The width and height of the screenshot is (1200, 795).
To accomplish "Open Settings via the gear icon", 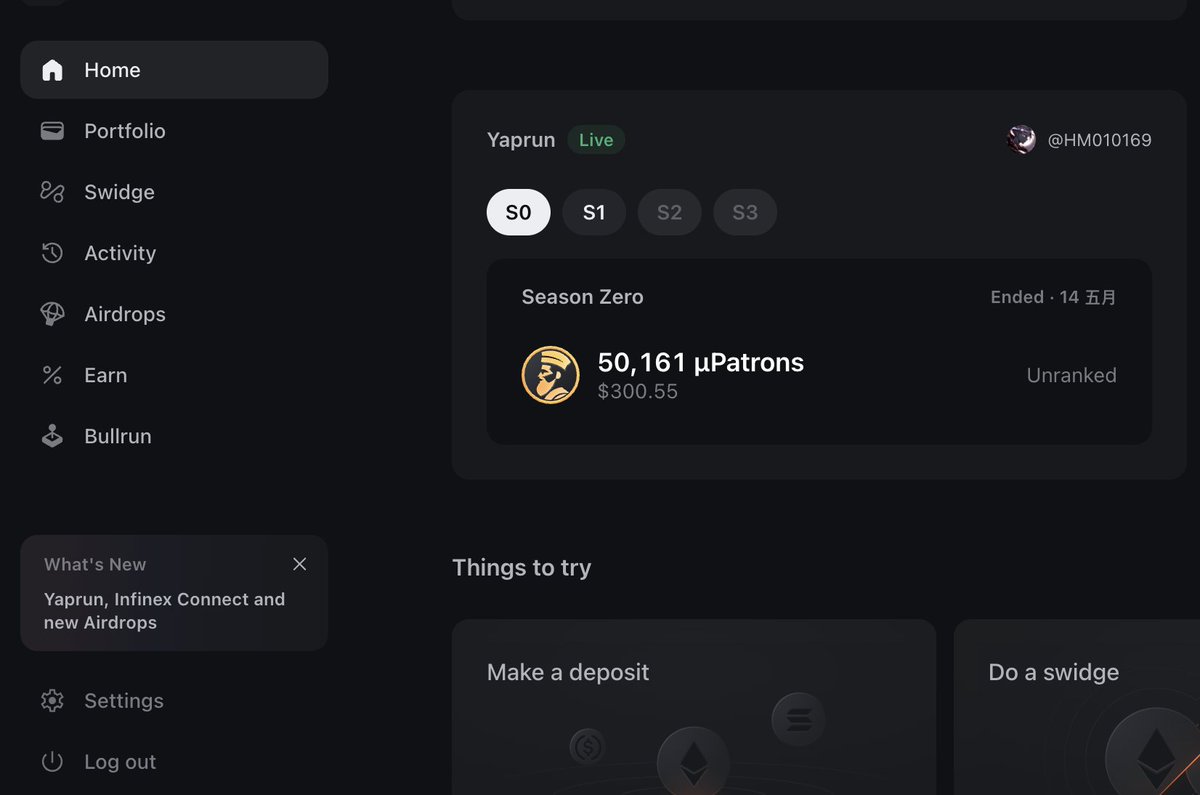I will click(x=52, y=701).
